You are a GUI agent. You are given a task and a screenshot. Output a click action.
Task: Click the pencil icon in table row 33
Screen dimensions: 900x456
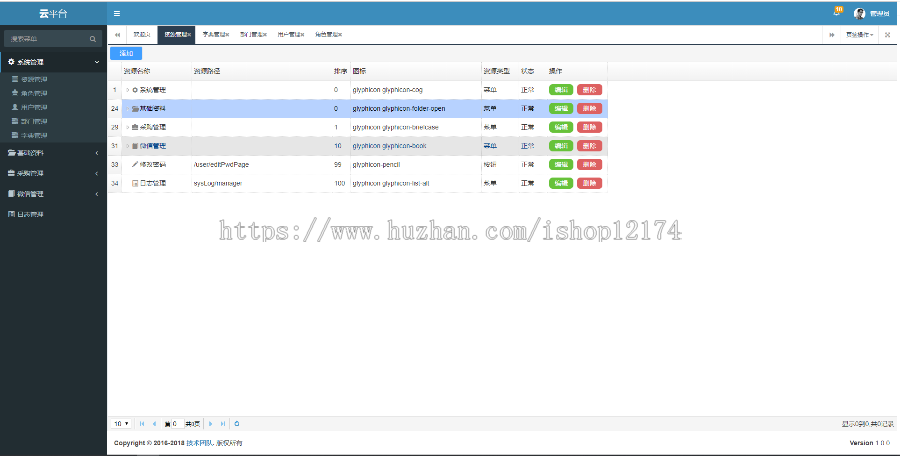coord(135,164)
